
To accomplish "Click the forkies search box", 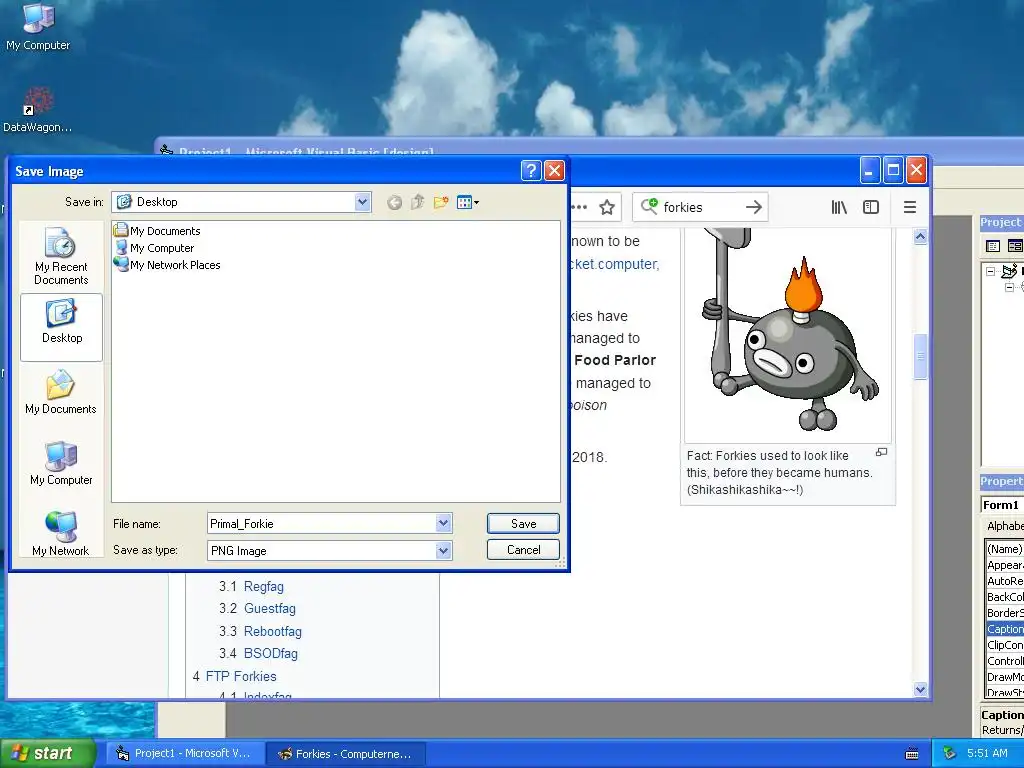I will [701, 207].
